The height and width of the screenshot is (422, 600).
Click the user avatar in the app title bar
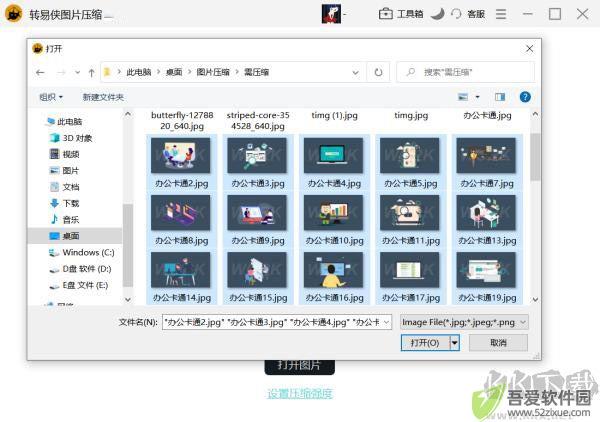tap(331, 14)
